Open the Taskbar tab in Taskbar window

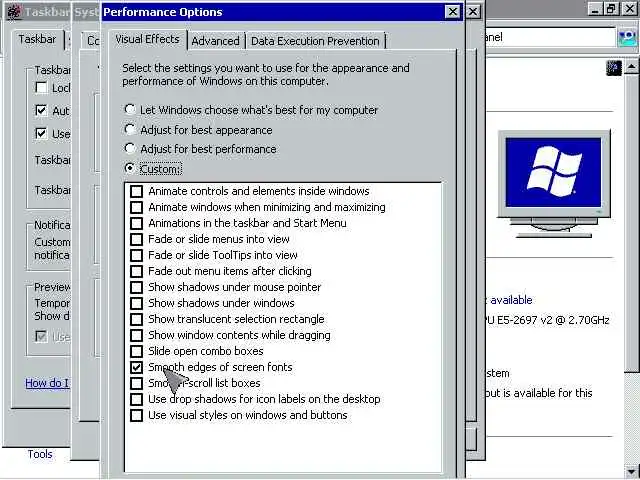(37, 39)
